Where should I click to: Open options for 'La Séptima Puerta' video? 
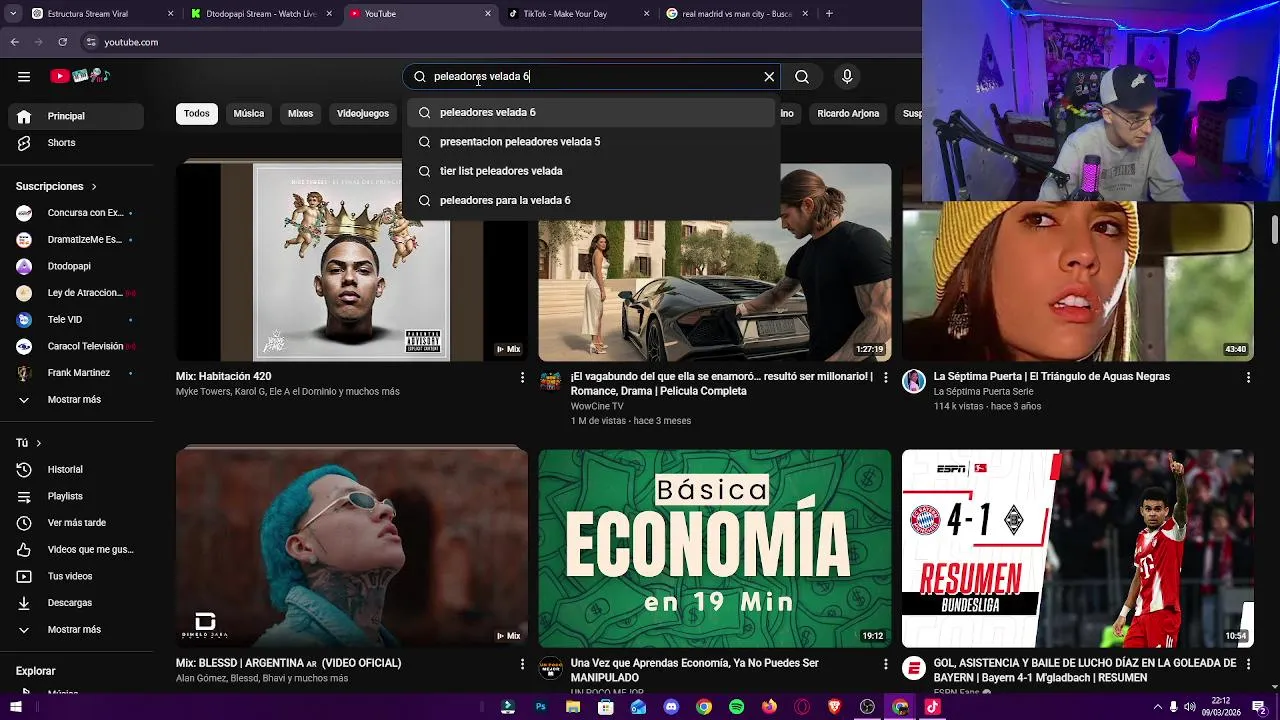coord(1248,377)
